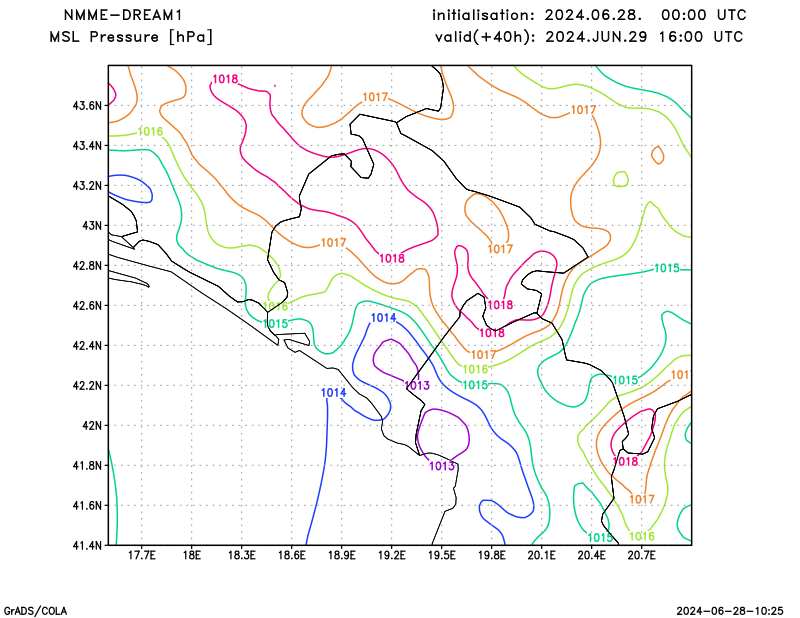
Task: Select the 42N latitude label
Action: click(92, 426)
